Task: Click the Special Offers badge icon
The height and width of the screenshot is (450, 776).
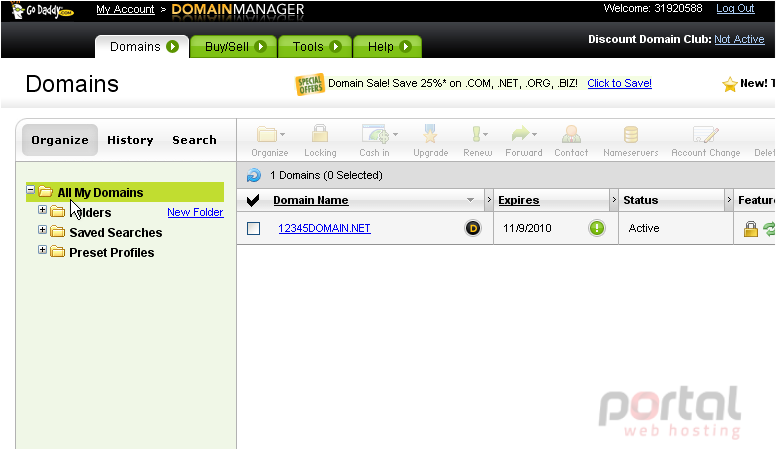Action: [x=310, y=84]
